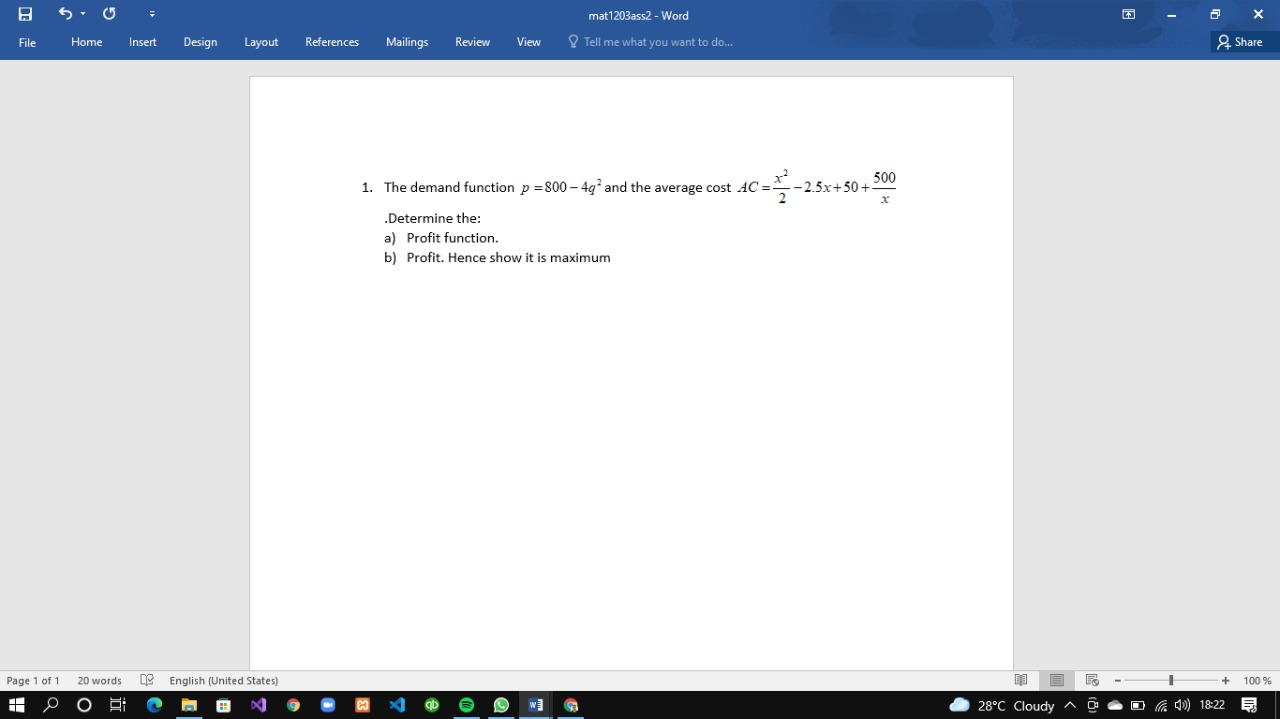Click the volume speaker tray icon
Viewport: 1280px width, 719px height.
click(1183, 705)
